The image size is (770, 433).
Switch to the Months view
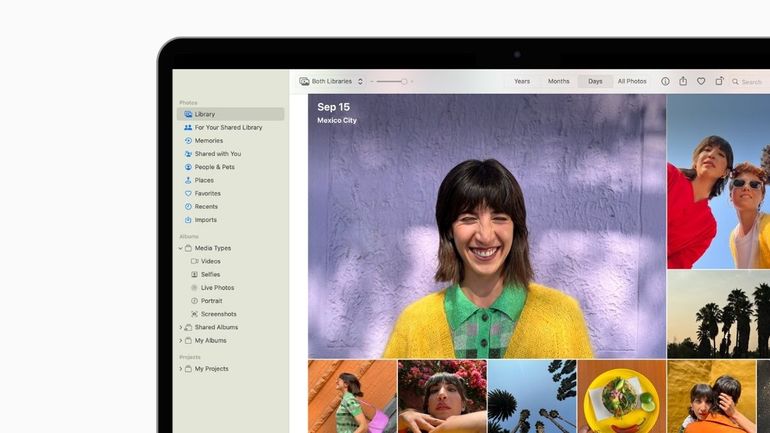click(558, 81)
